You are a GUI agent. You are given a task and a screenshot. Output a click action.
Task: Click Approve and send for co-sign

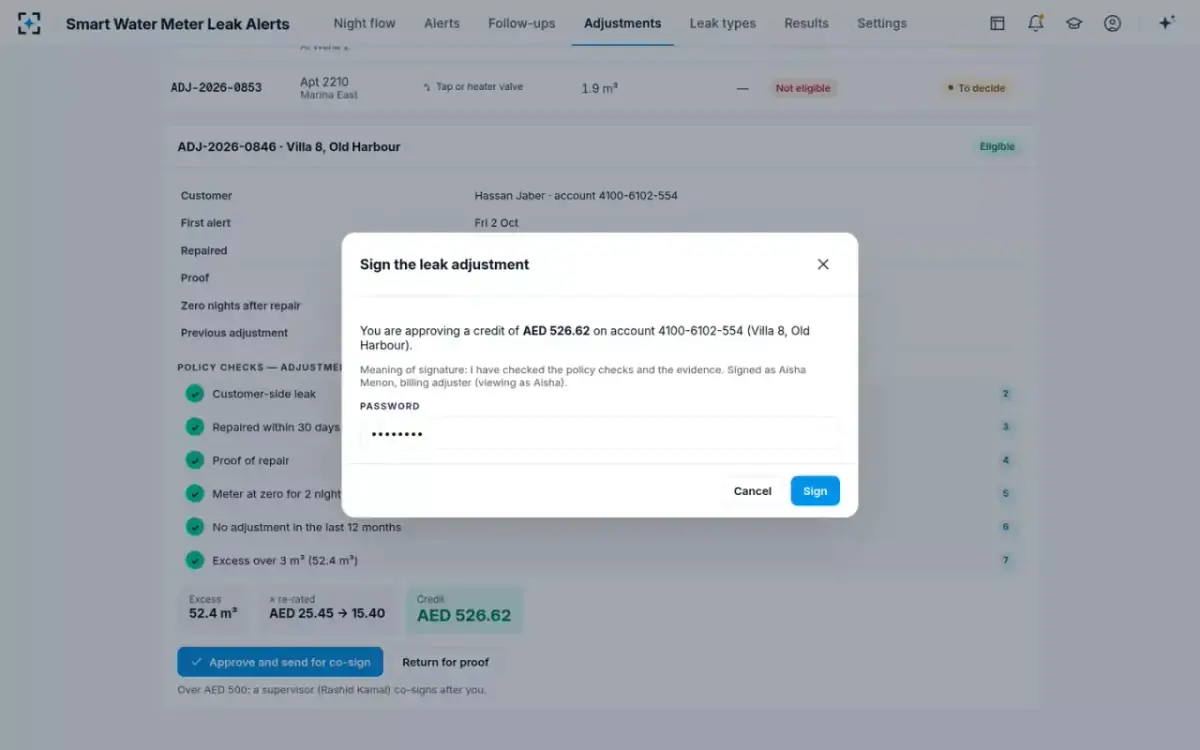click(x=280, y=662)
